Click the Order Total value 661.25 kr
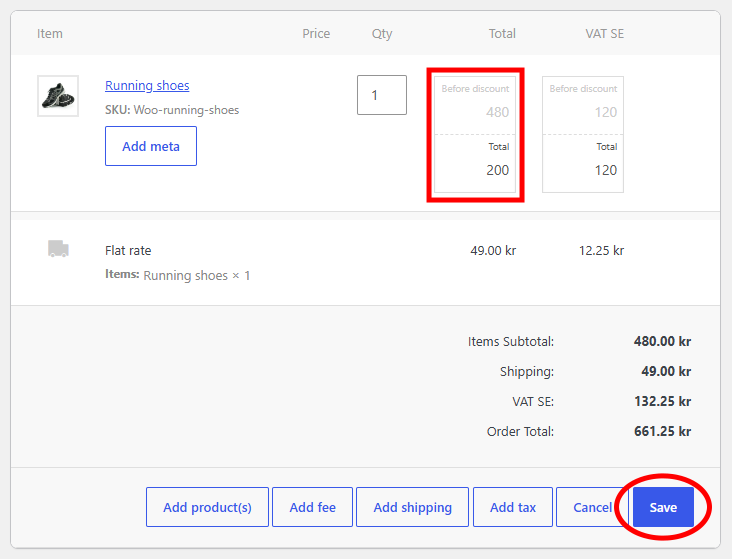The width and height of the screenshot is (732, 559). tap(662, 431)
